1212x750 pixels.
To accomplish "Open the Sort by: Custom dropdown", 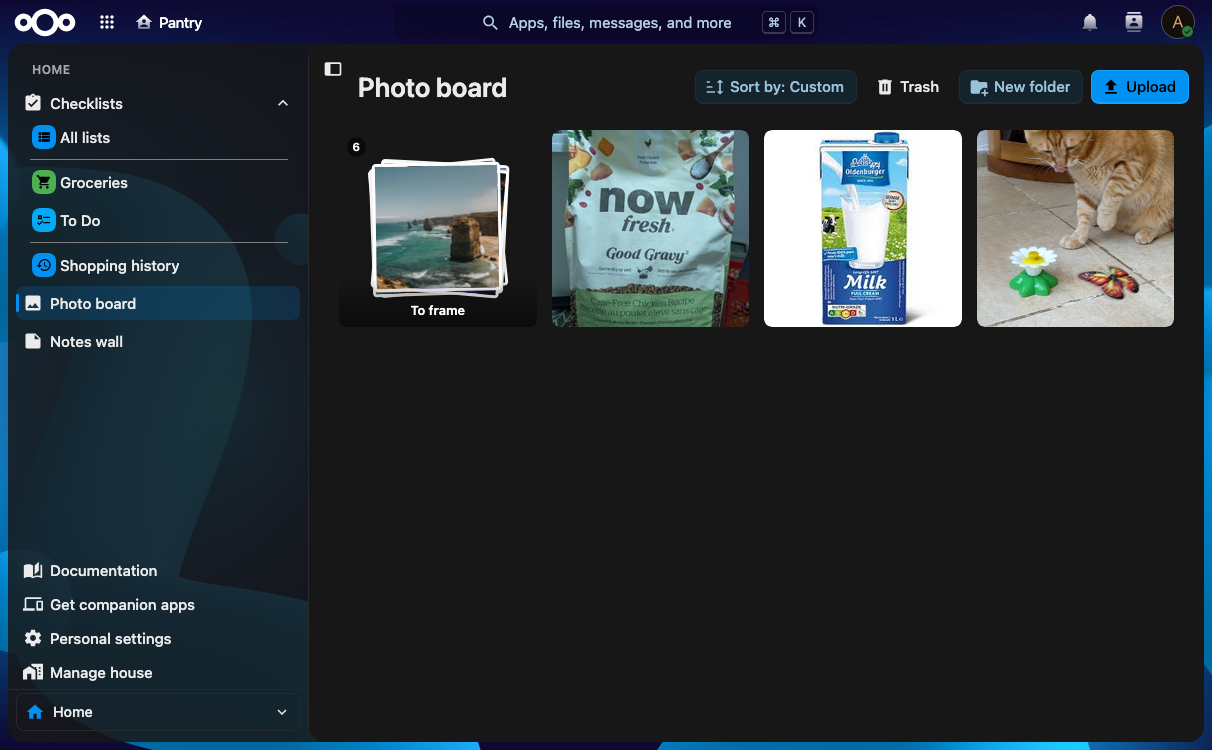I will point(776,87).
